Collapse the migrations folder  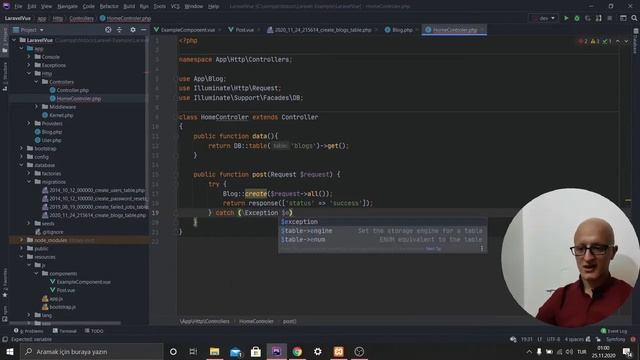coord(29,182)
